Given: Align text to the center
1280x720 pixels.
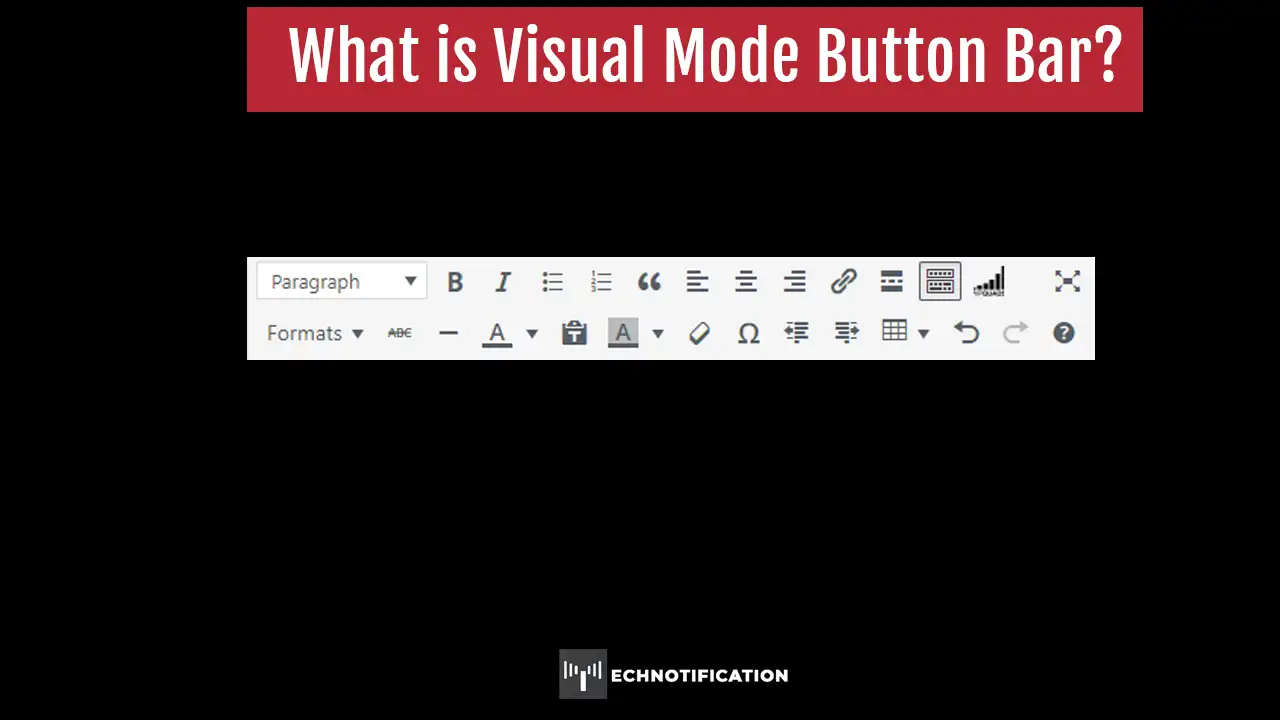Looking at the screenshot, I should pyautogui.click(x=745, y=281).
